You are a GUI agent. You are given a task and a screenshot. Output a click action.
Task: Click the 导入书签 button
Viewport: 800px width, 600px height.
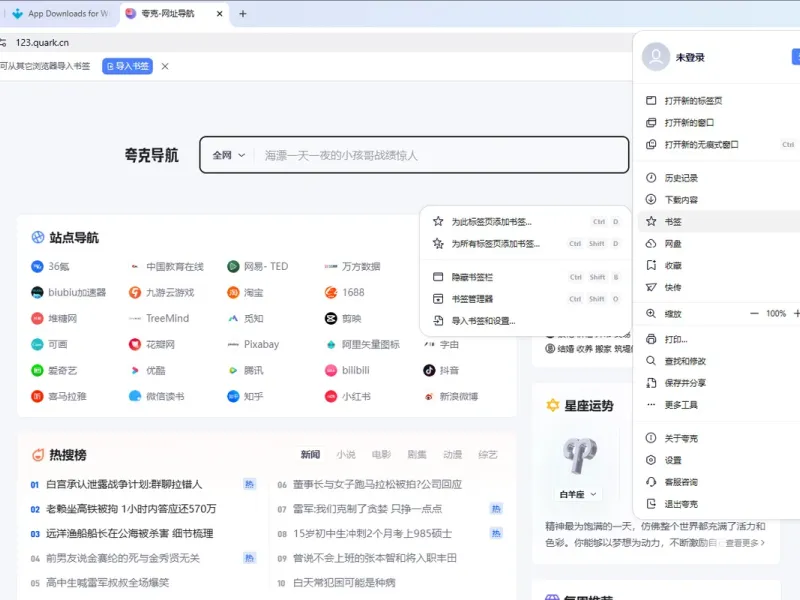click(128, 66)
